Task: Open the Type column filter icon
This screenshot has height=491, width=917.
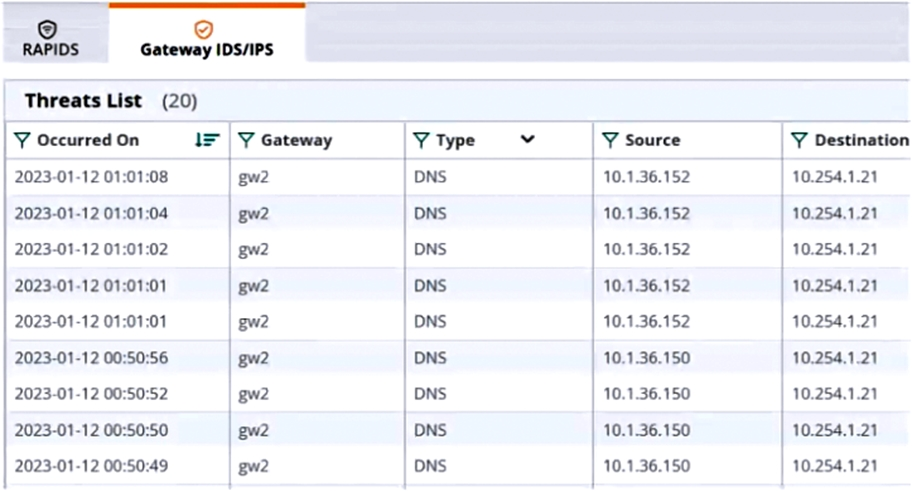Action: pyautogui.click(x=421, y=141)
